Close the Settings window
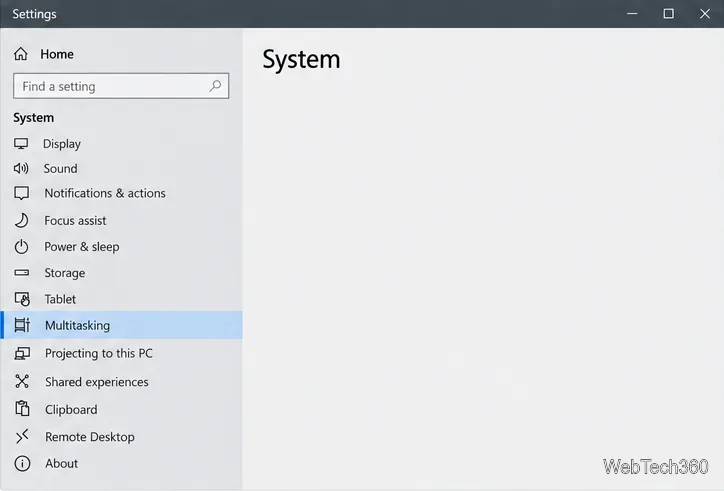724x491 pixels. [705, 14]
